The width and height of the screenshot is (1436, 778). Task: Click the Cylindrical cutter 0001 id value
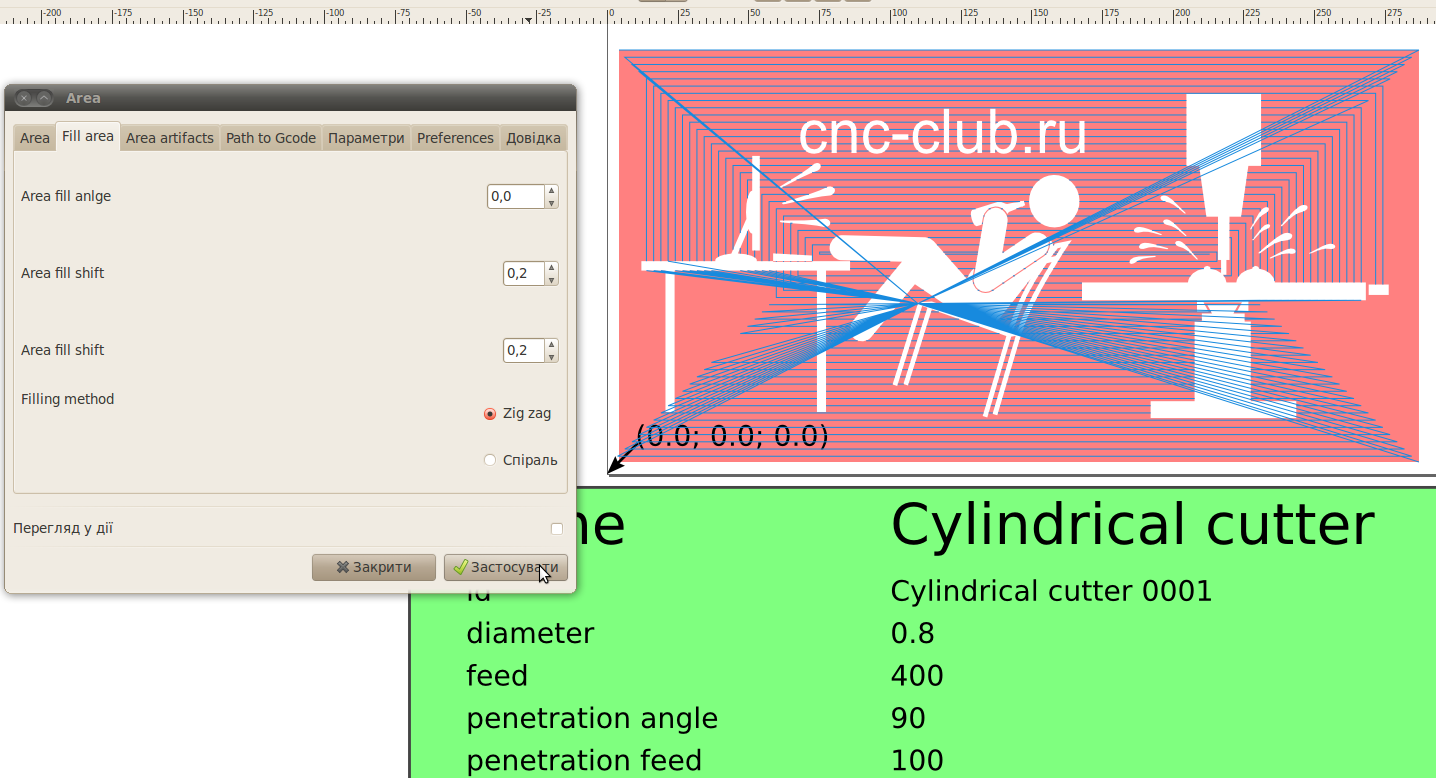click(1051, 591)
